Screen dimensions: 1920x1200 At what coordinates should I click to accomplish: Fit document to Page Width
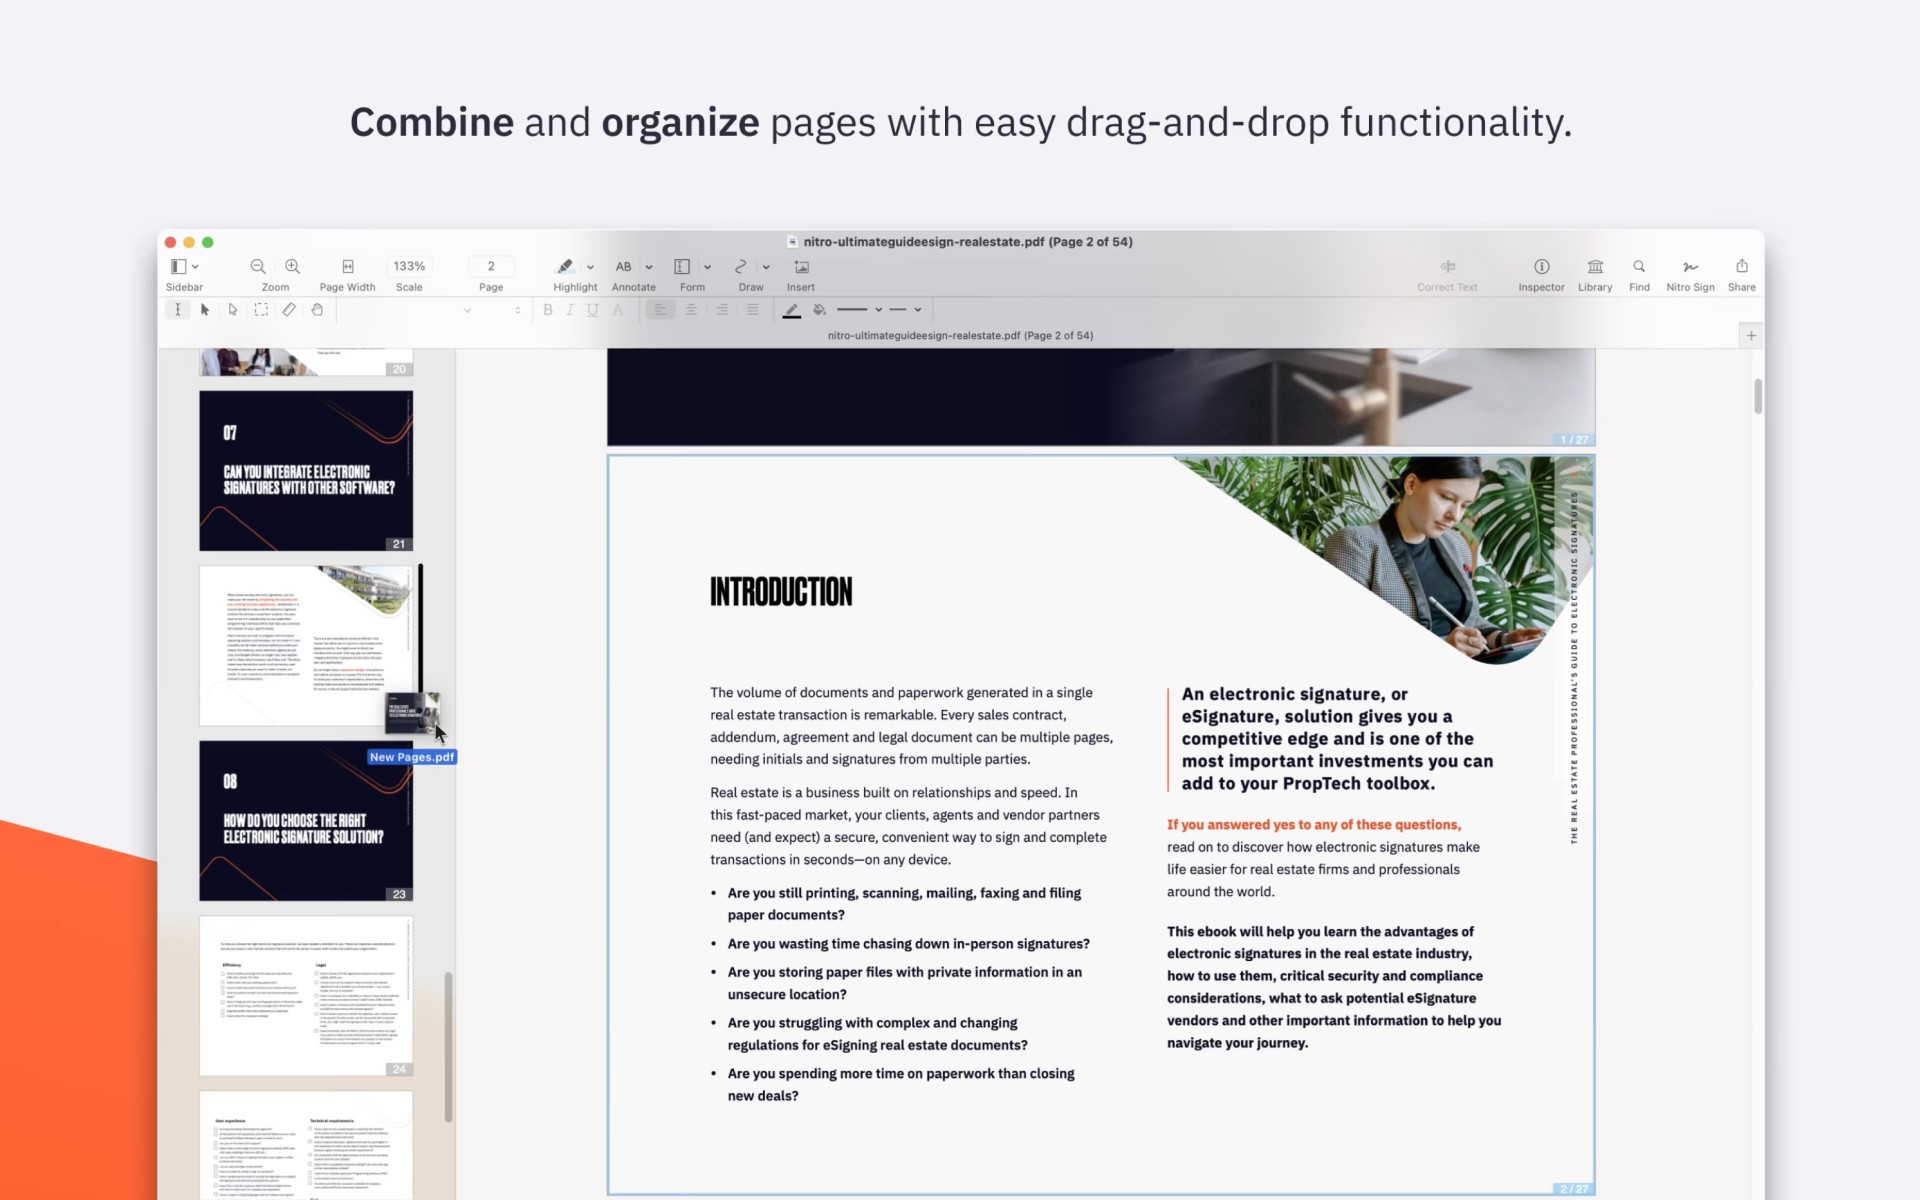[347, 267]
